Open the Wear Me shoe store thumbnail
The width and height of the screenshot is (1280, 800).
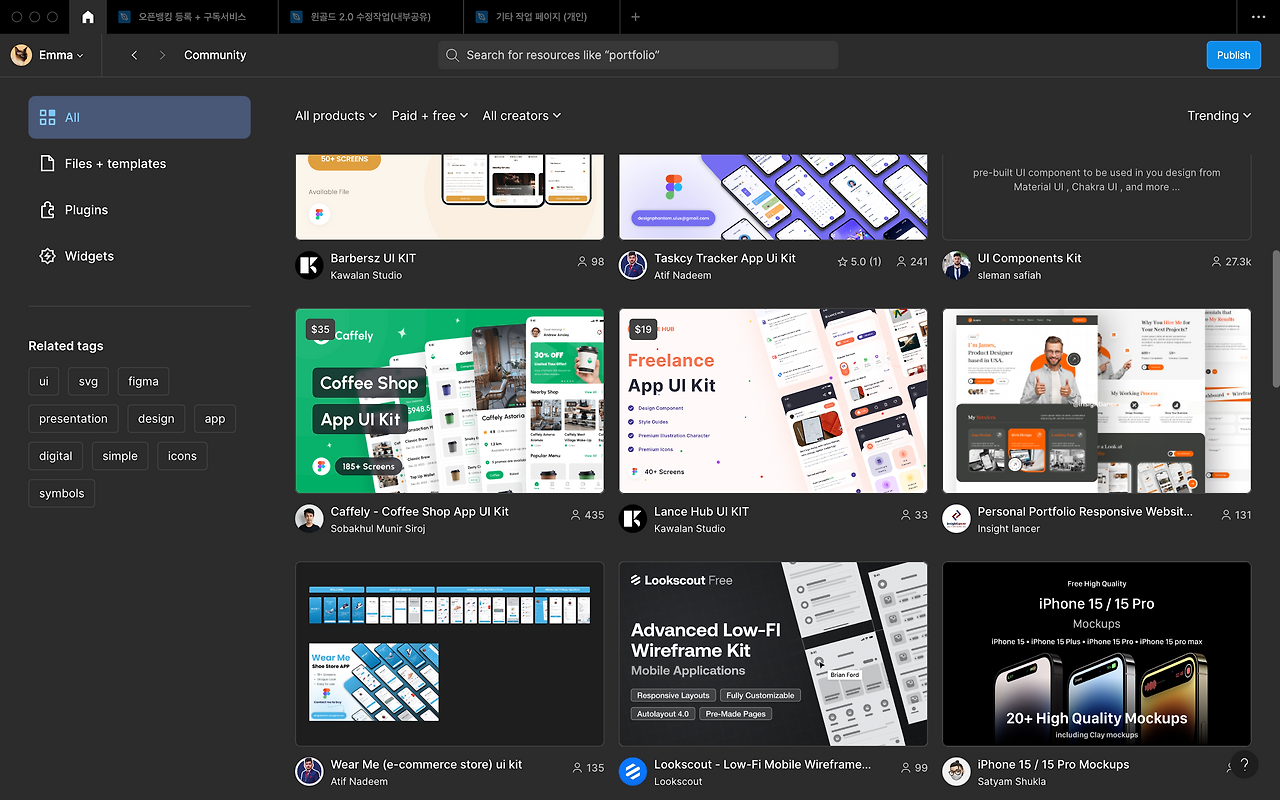450,654
